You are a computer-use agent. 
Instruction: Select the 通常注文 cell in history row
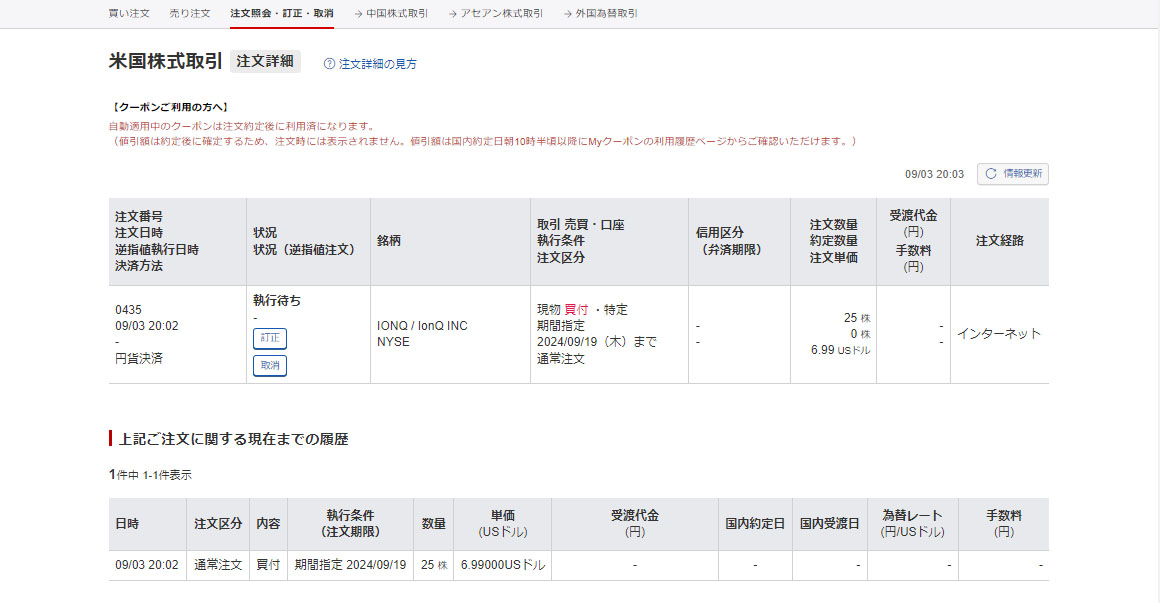218,565
